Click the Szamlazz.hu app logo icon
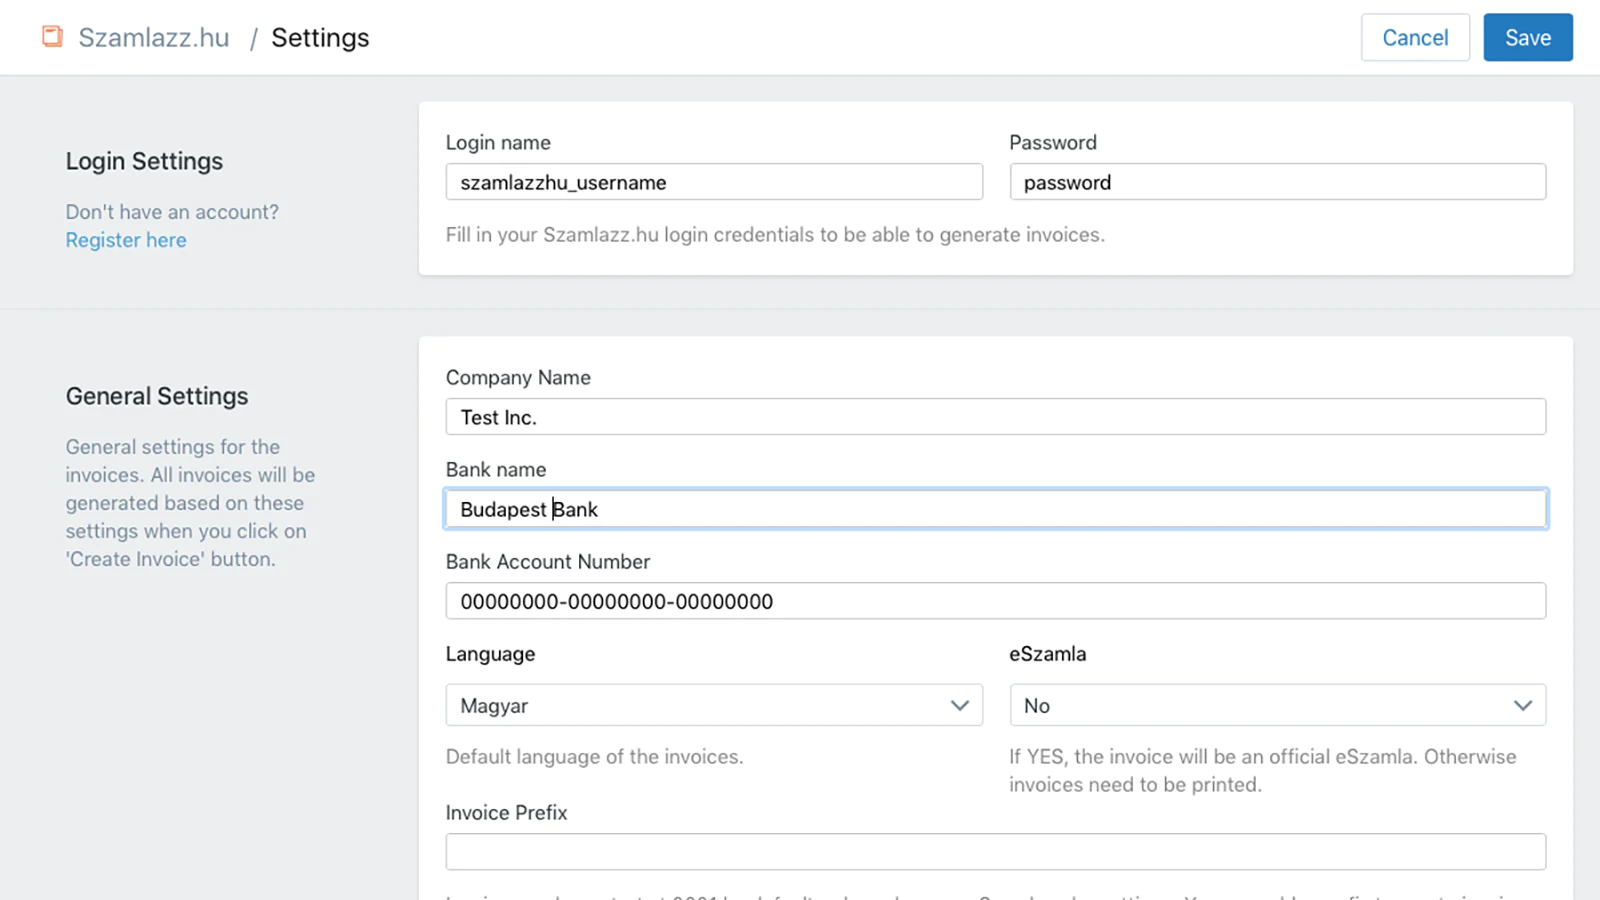 click(x=52, y=37)
